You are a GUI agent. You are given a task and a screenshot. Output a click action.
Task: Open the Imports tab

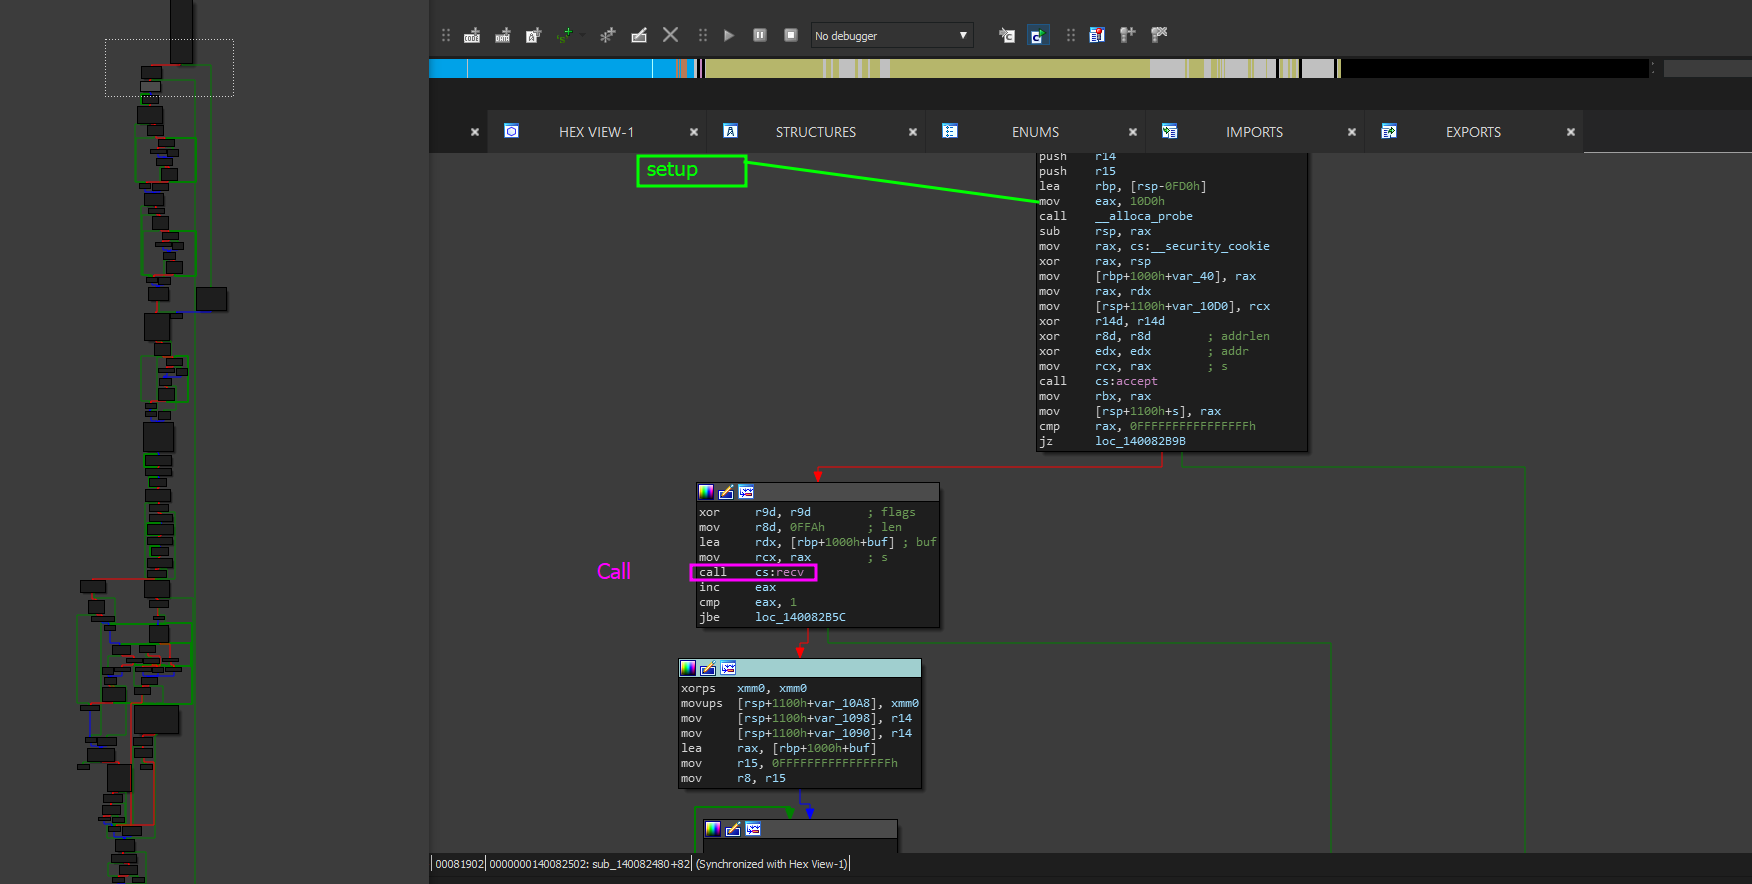pyautogui.click(x=1254, y=132)
